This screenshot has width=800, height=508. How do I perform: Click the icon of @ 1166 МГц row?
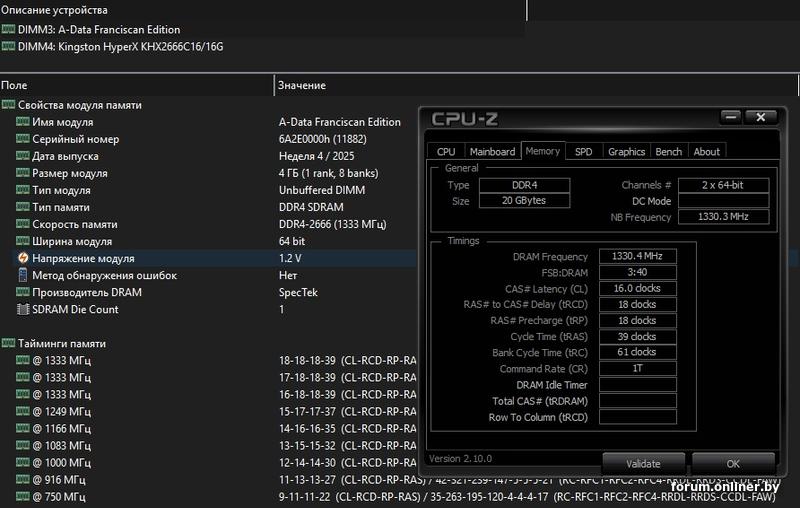pos(22,428)
